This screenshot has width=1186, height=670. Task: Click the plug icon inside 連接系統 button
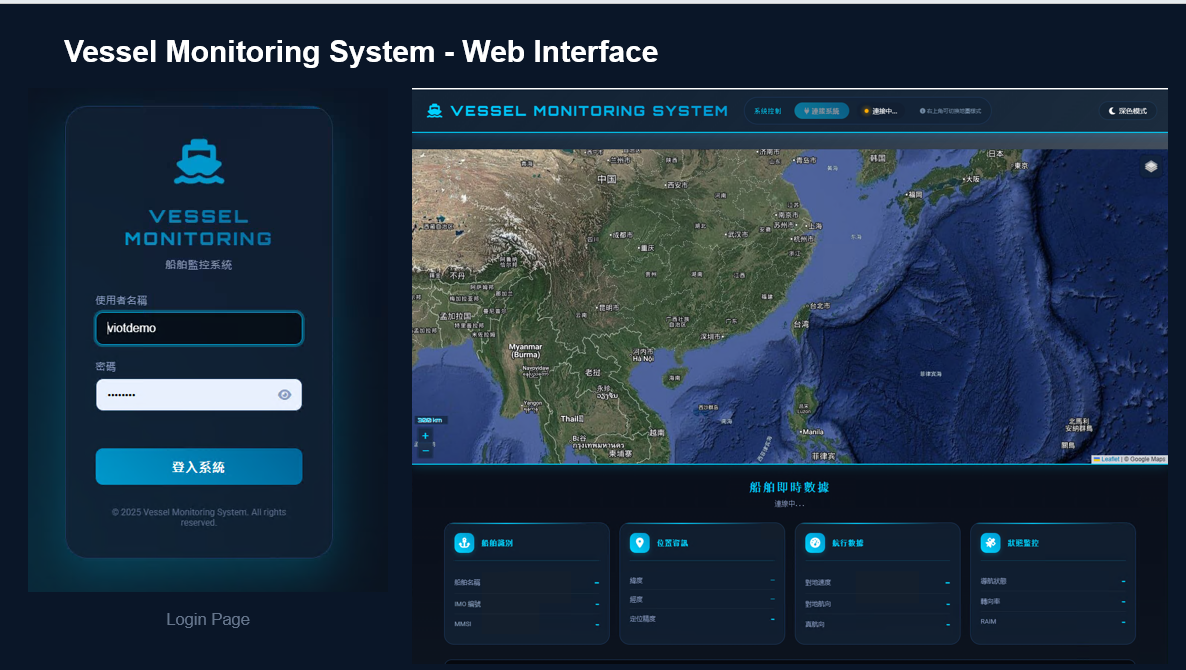click(806, 110)
